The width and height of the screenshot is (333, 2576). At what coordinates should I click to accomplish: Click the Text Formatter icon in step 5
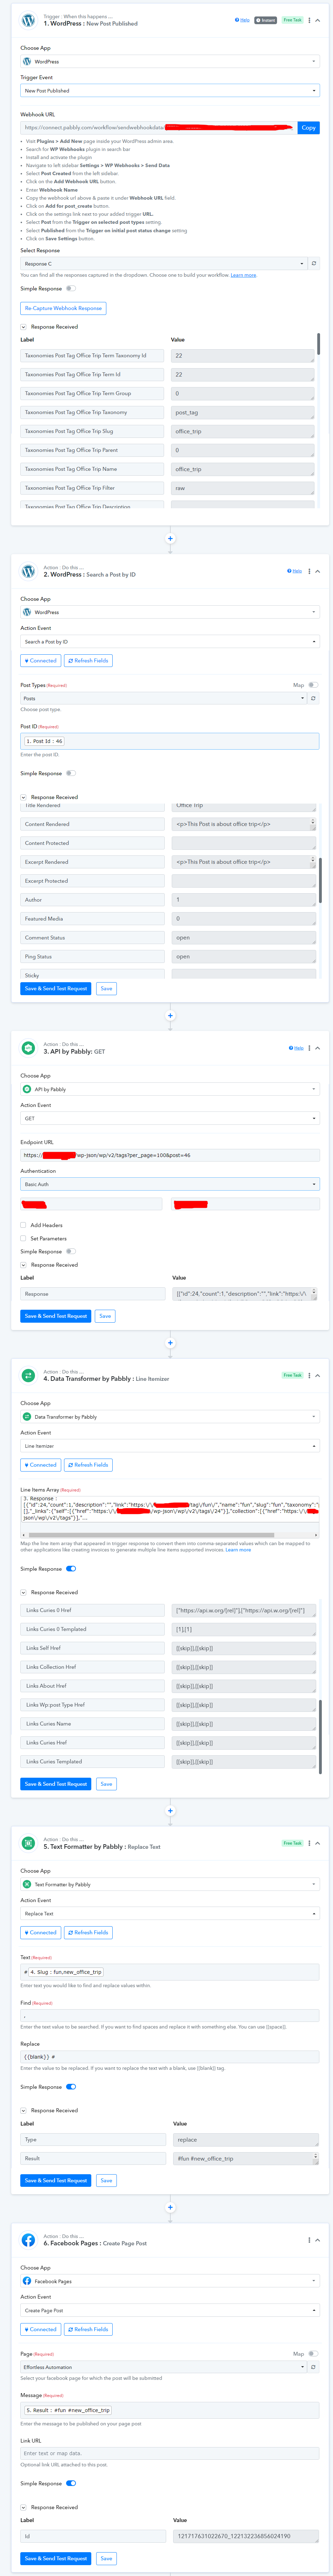pyautogui.click(x=28, y=1842)
